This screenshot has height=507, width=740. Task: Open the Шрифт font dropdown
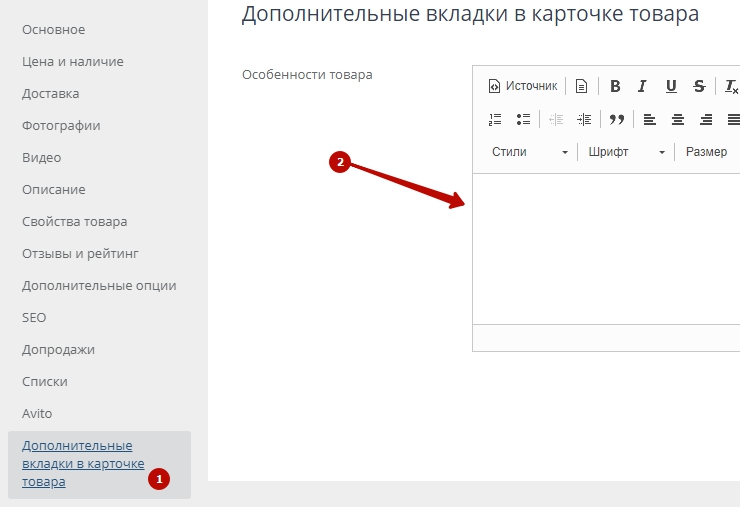626,152
